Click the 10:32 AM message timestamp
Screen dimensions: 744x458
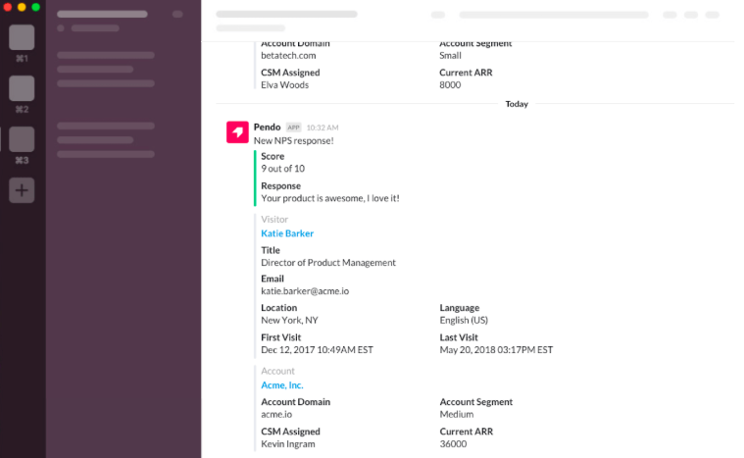pyautogui.click(x=322, y=128)
